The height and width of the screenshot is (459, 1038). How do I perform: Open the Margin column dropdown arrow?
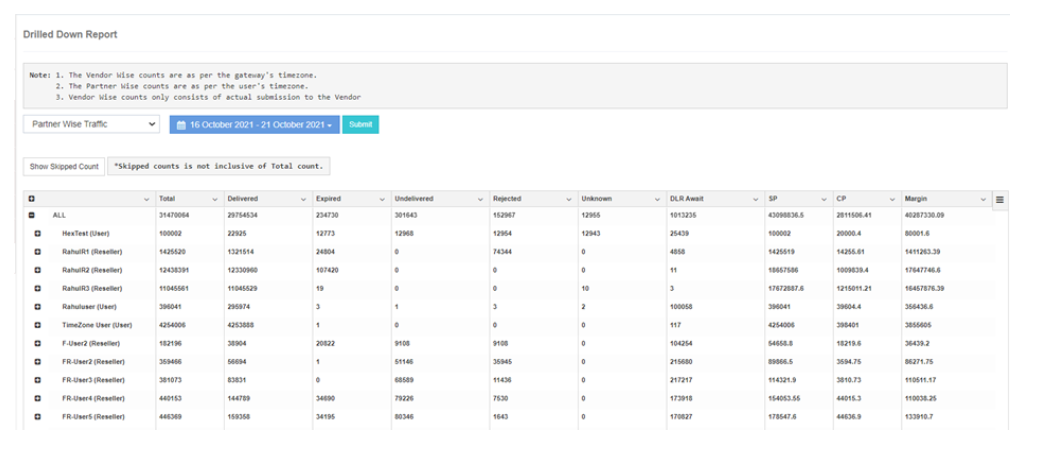tap(980, 199)
